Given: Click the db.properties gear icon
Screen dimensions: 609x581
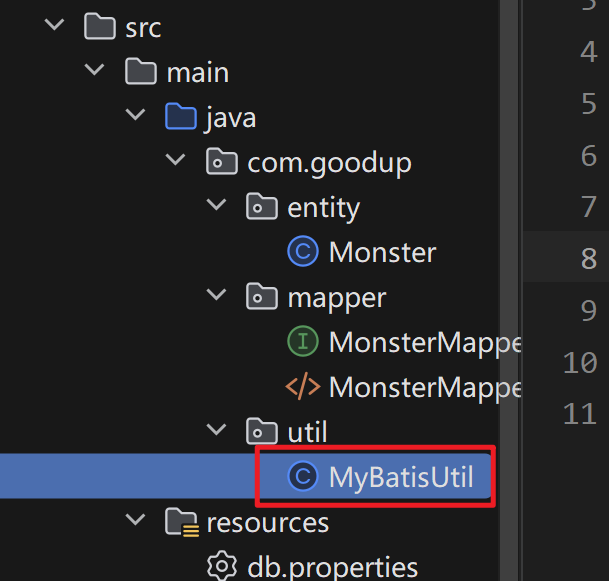Looking at the screenshot, I should (x=220, y=567).
